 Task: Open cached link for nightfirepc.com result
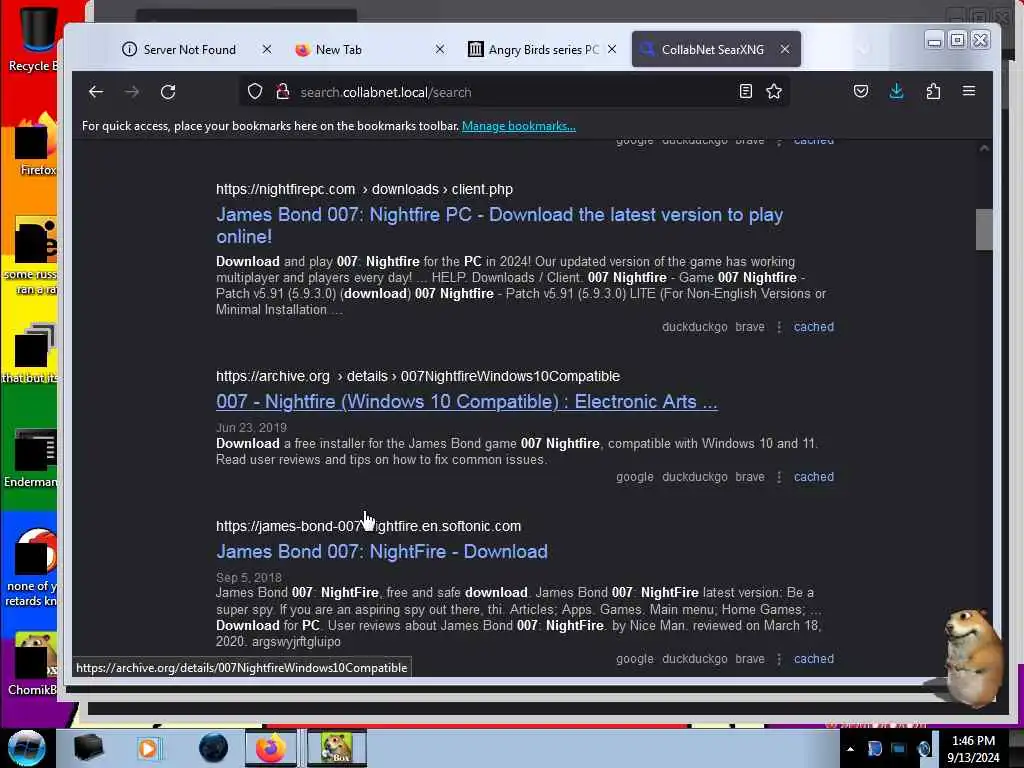coord(814,327)
